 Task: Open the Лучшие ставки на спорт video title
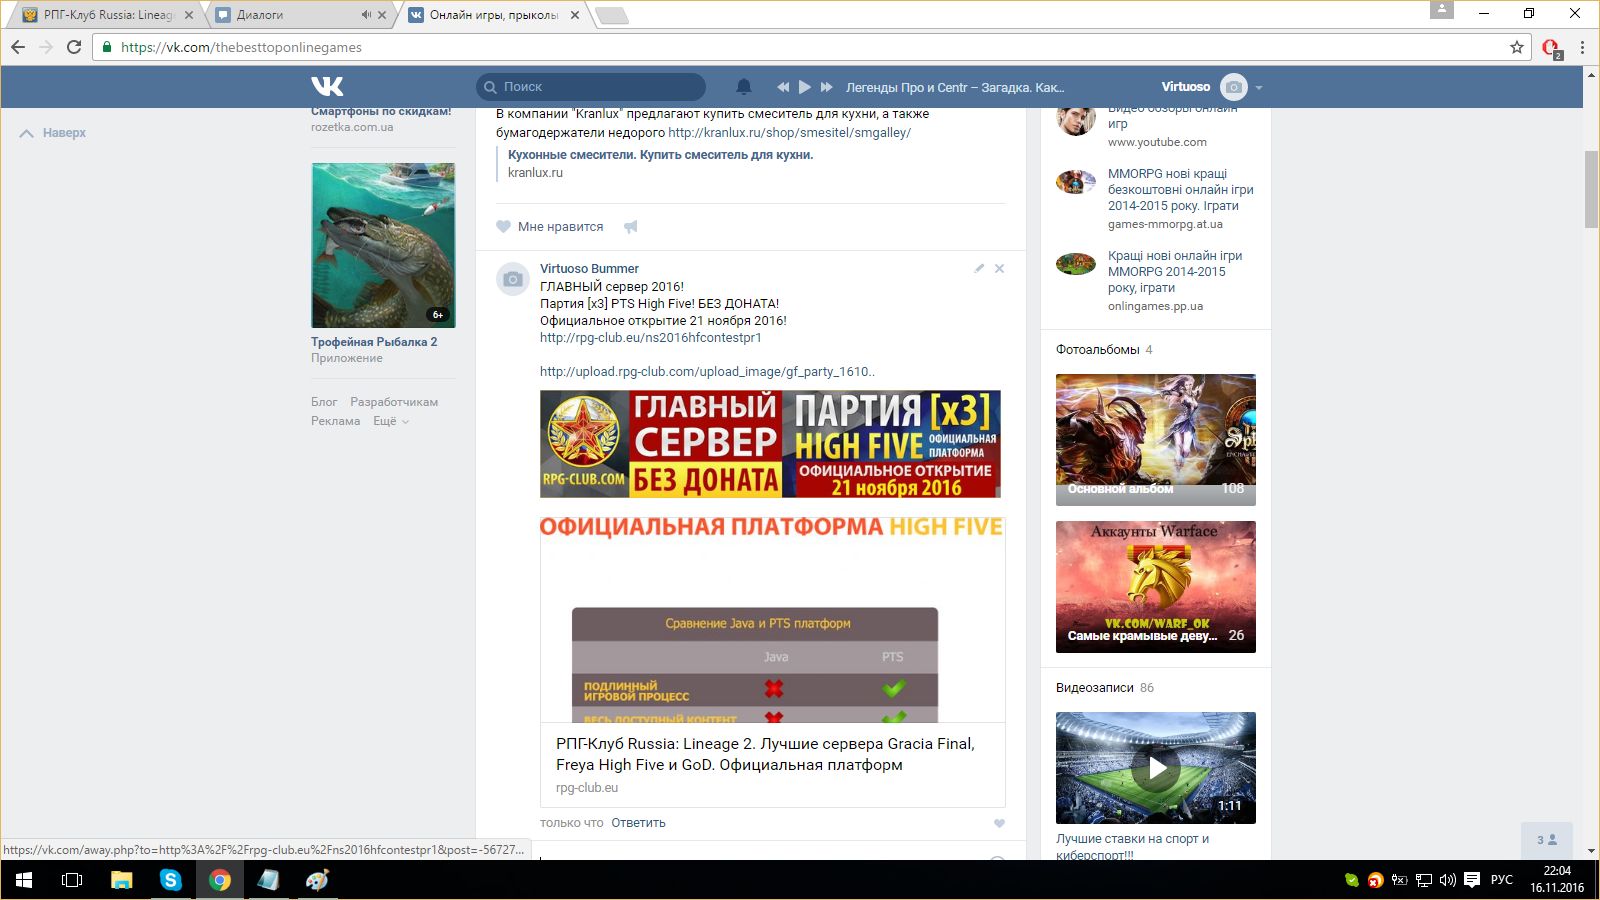tap(1132, 846)
